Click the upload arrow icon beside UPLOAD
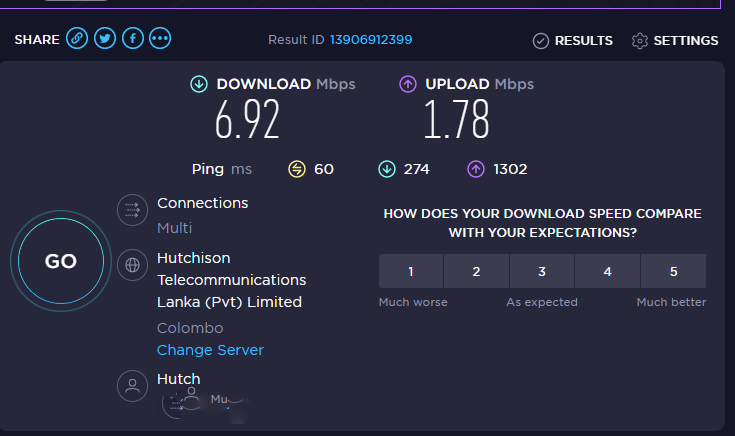The height and width of the screenshot is (436, 735). (408, 84)
